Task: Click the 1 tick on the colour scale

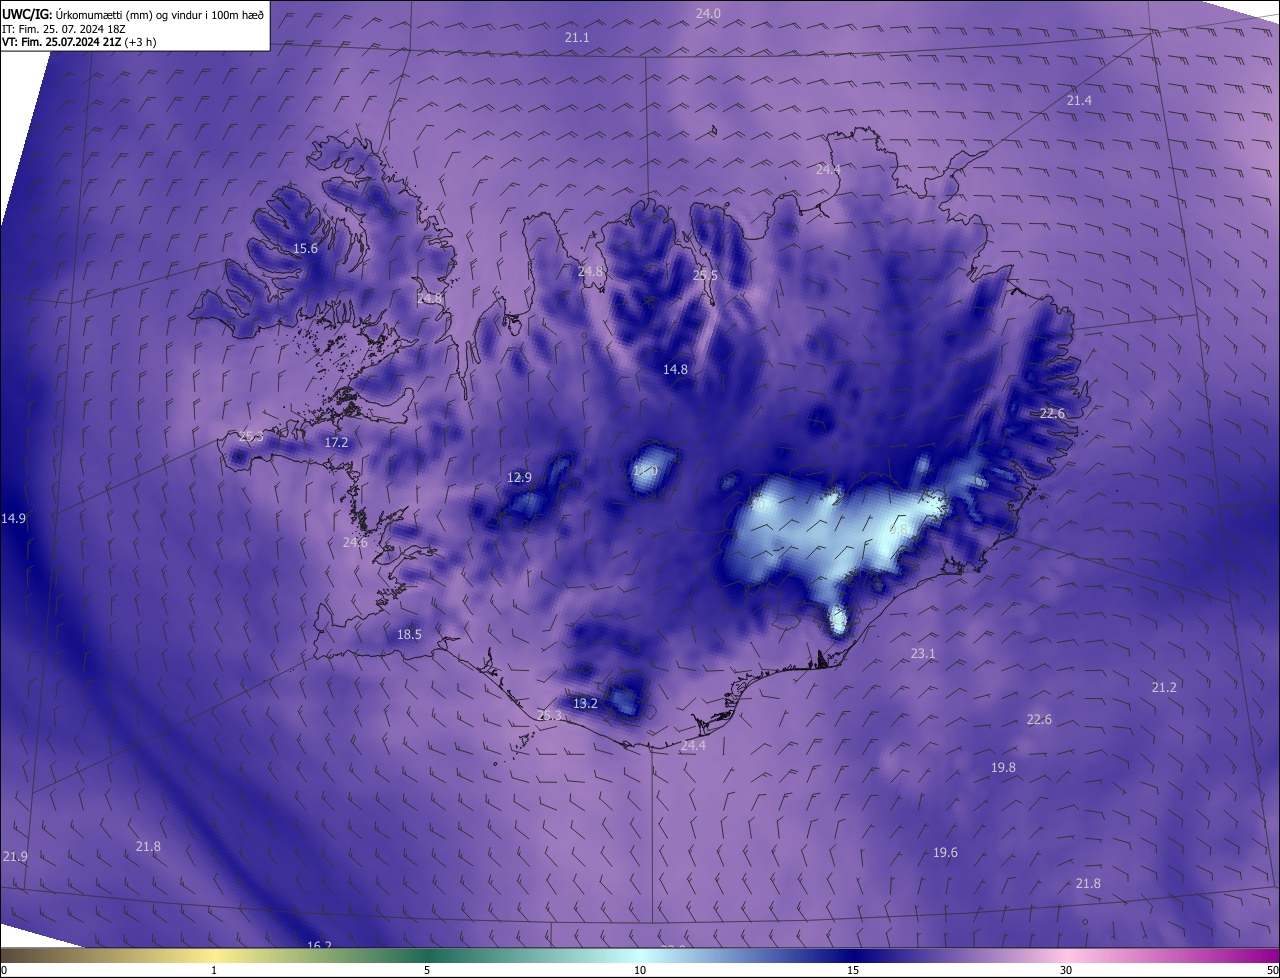Action: tap(214, 970)
